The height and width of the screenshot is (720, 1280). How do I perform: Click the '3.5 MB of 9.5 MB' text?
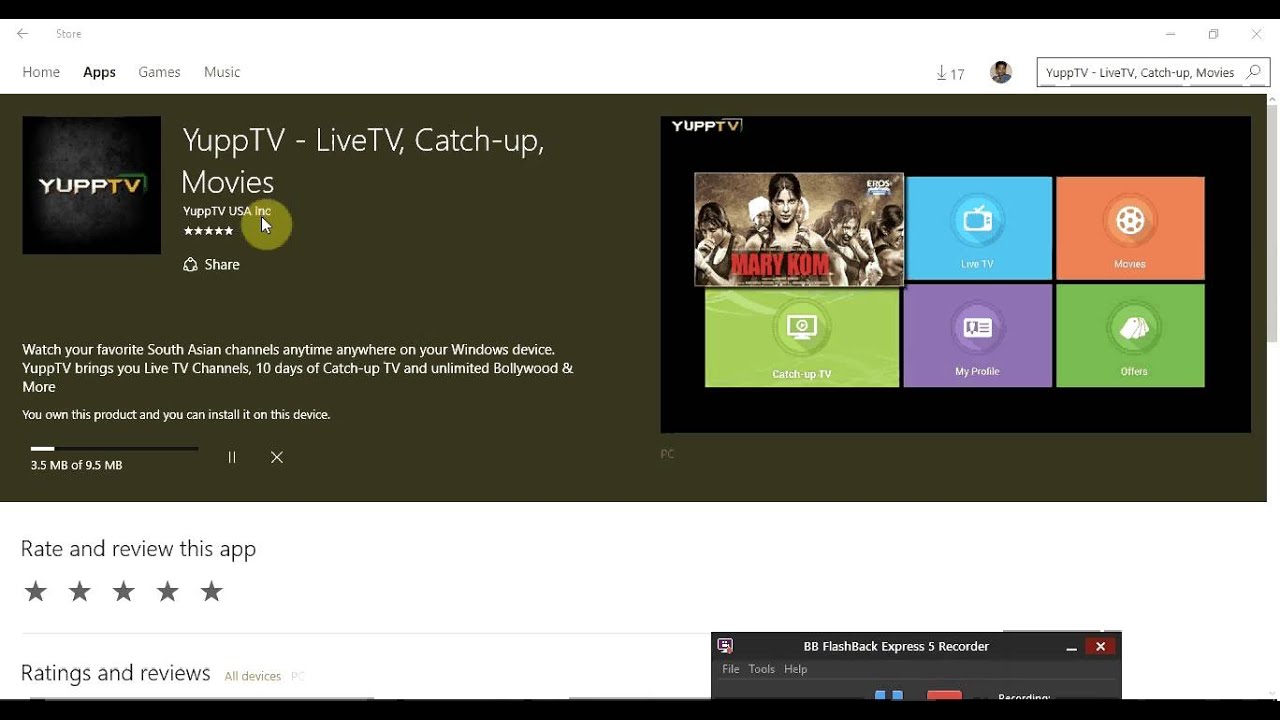[76, 466]
